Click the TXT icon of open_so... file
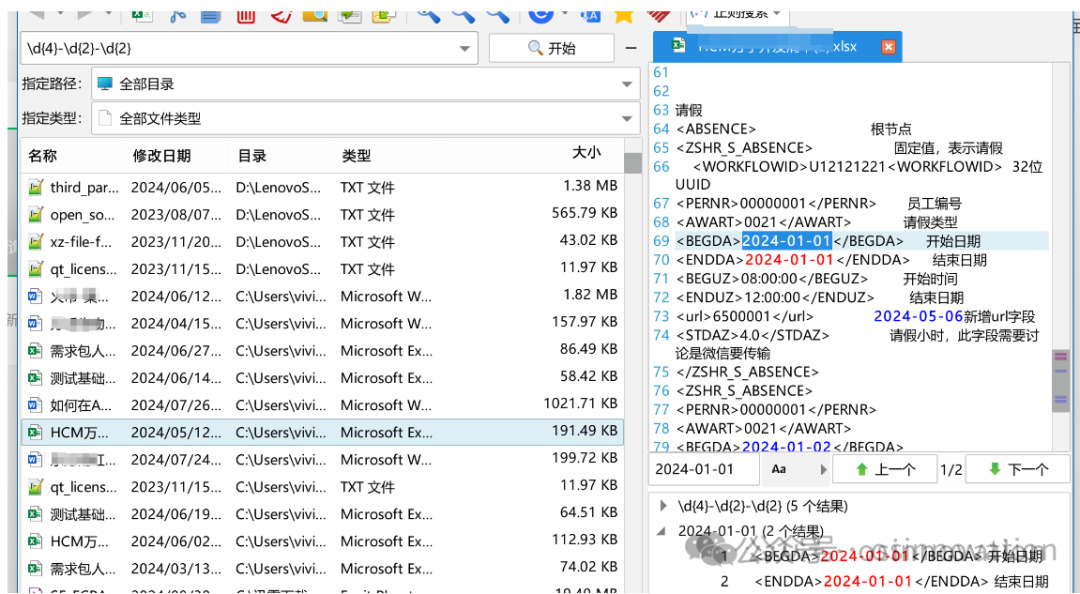The image size is (1080, 594). [x=35, y=214]
